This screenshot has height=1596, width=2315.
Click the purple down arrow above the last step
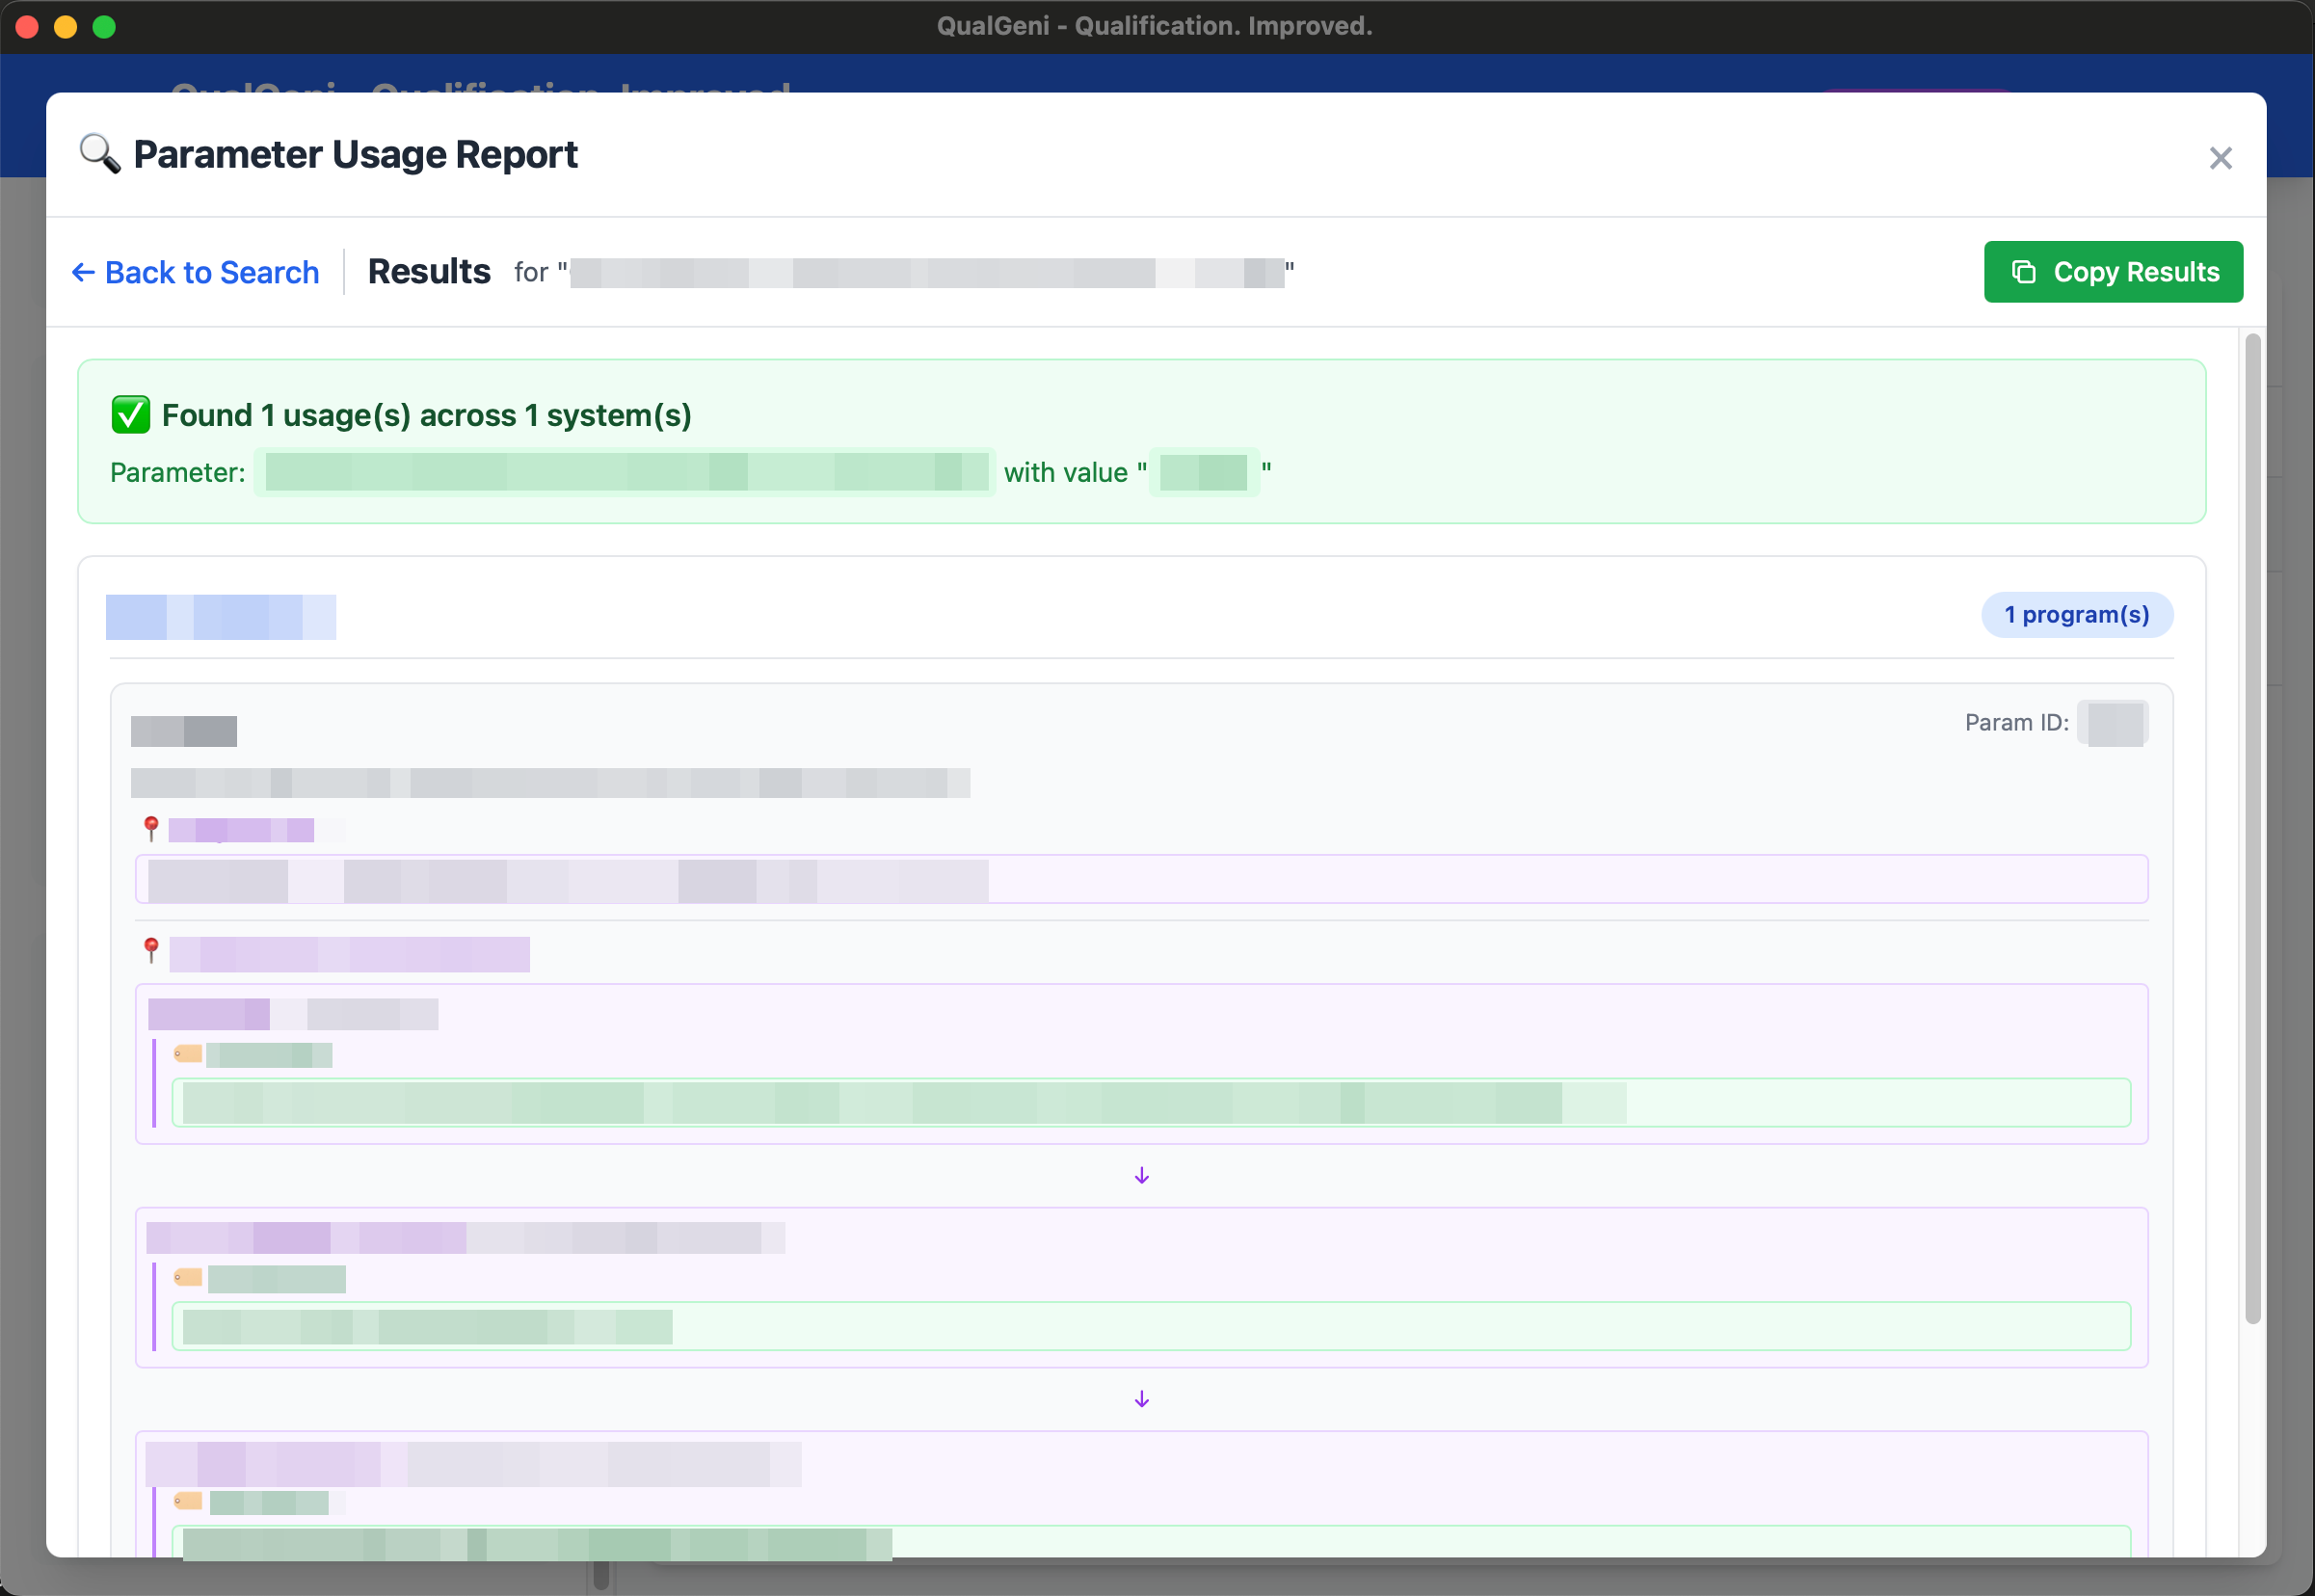click(x=1140, y=1399)
